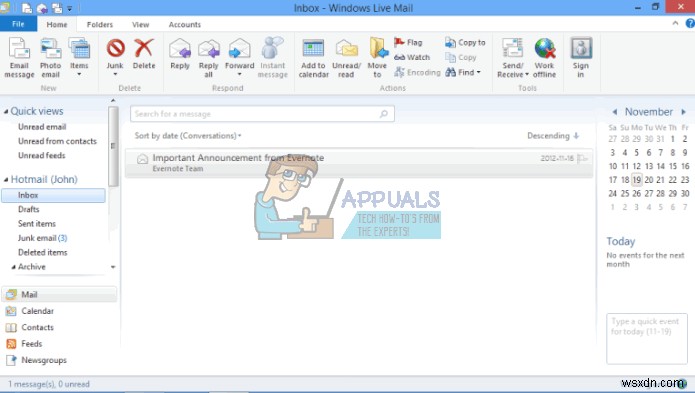The image size is (695, 393).
Task: Toggle flag on Evernote message
Action: point(583,158)
